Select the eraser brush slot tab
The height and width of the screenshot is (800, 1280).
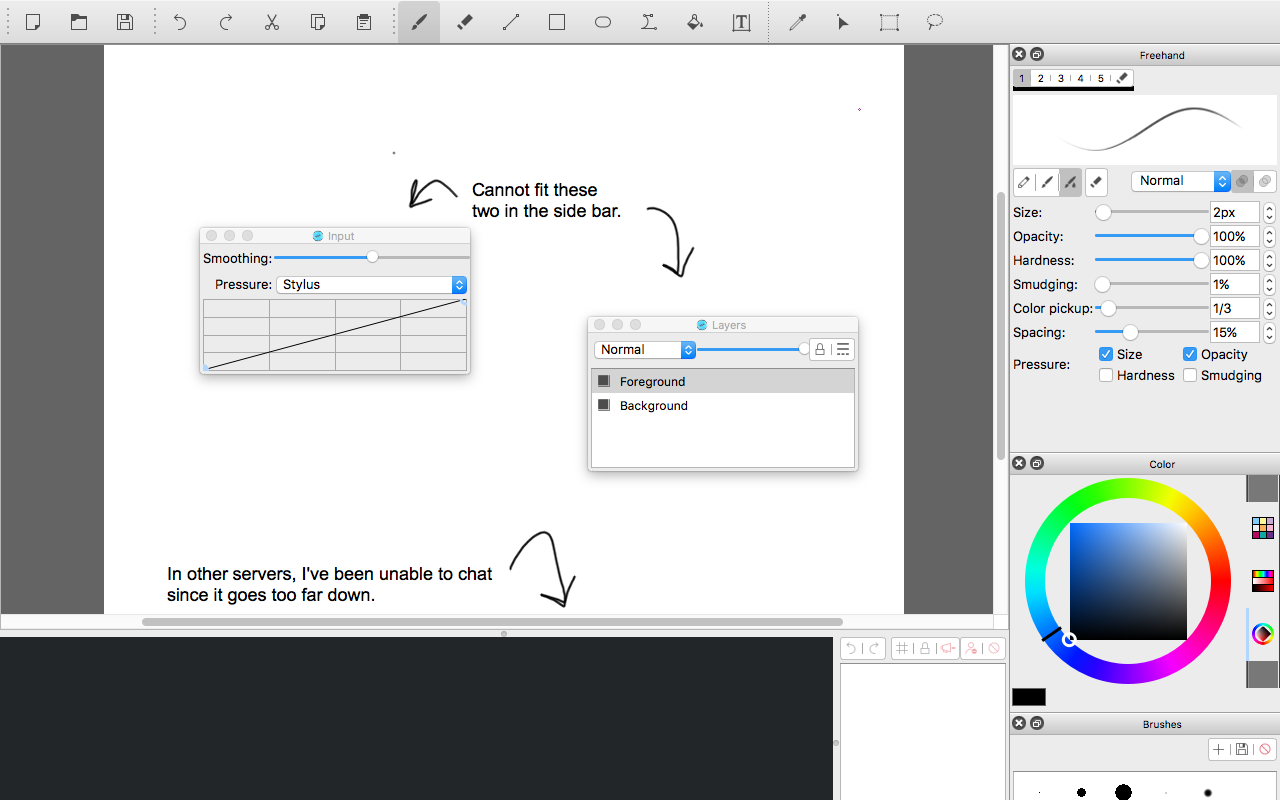[1122, 78]
